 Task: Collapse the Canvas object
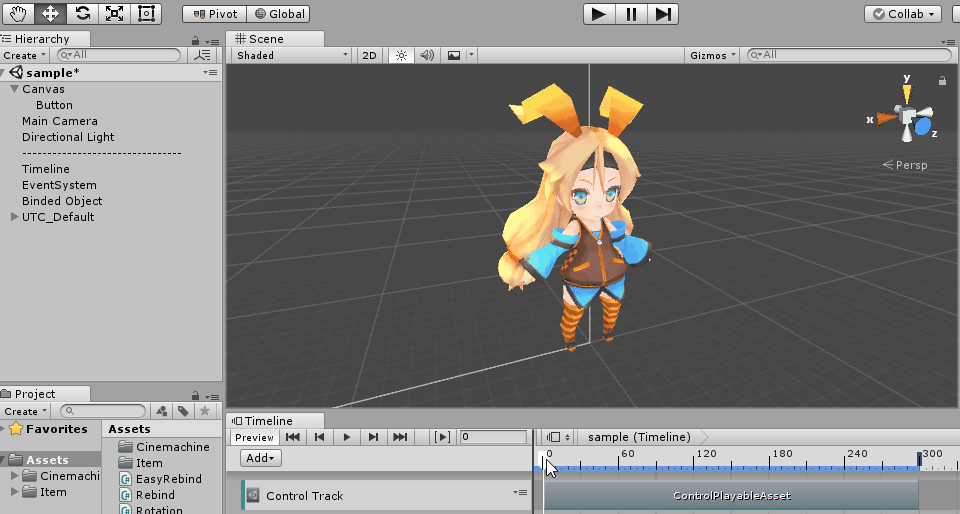[14, 89]
